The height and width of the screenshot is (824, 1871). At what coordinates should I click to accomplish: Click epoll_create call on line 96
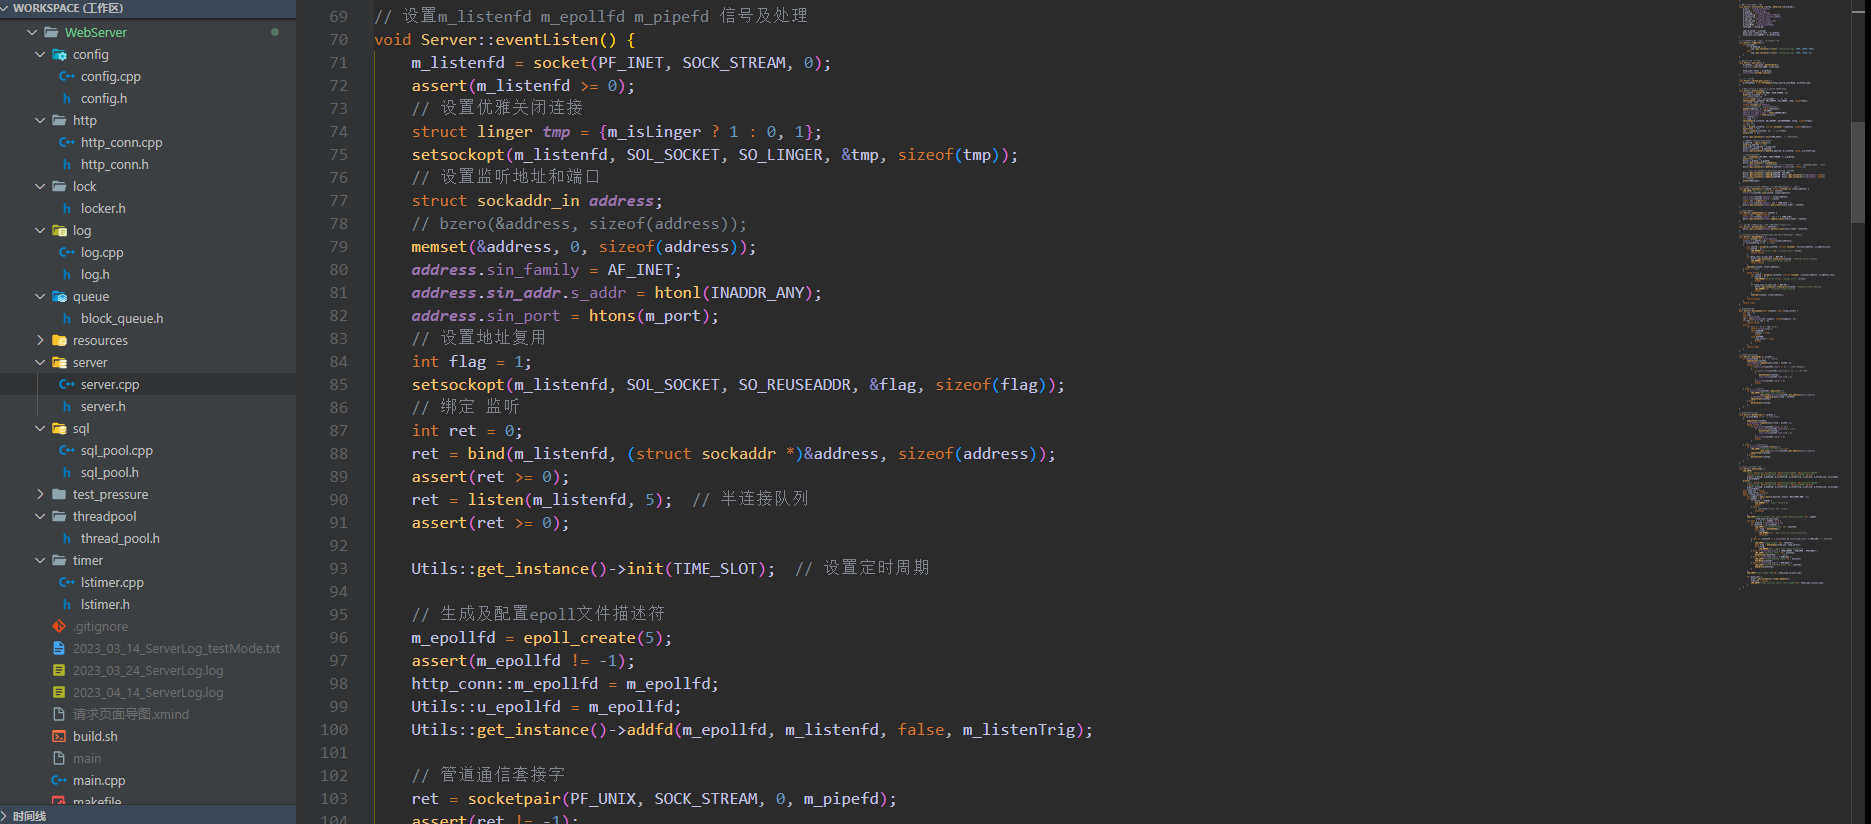coord(579,638)
